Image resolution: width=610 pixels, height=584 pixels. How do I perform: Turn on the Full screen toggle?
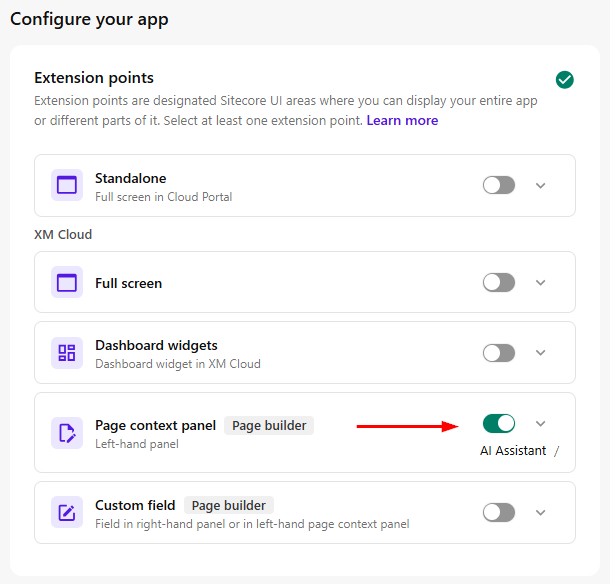coord(498,283)
